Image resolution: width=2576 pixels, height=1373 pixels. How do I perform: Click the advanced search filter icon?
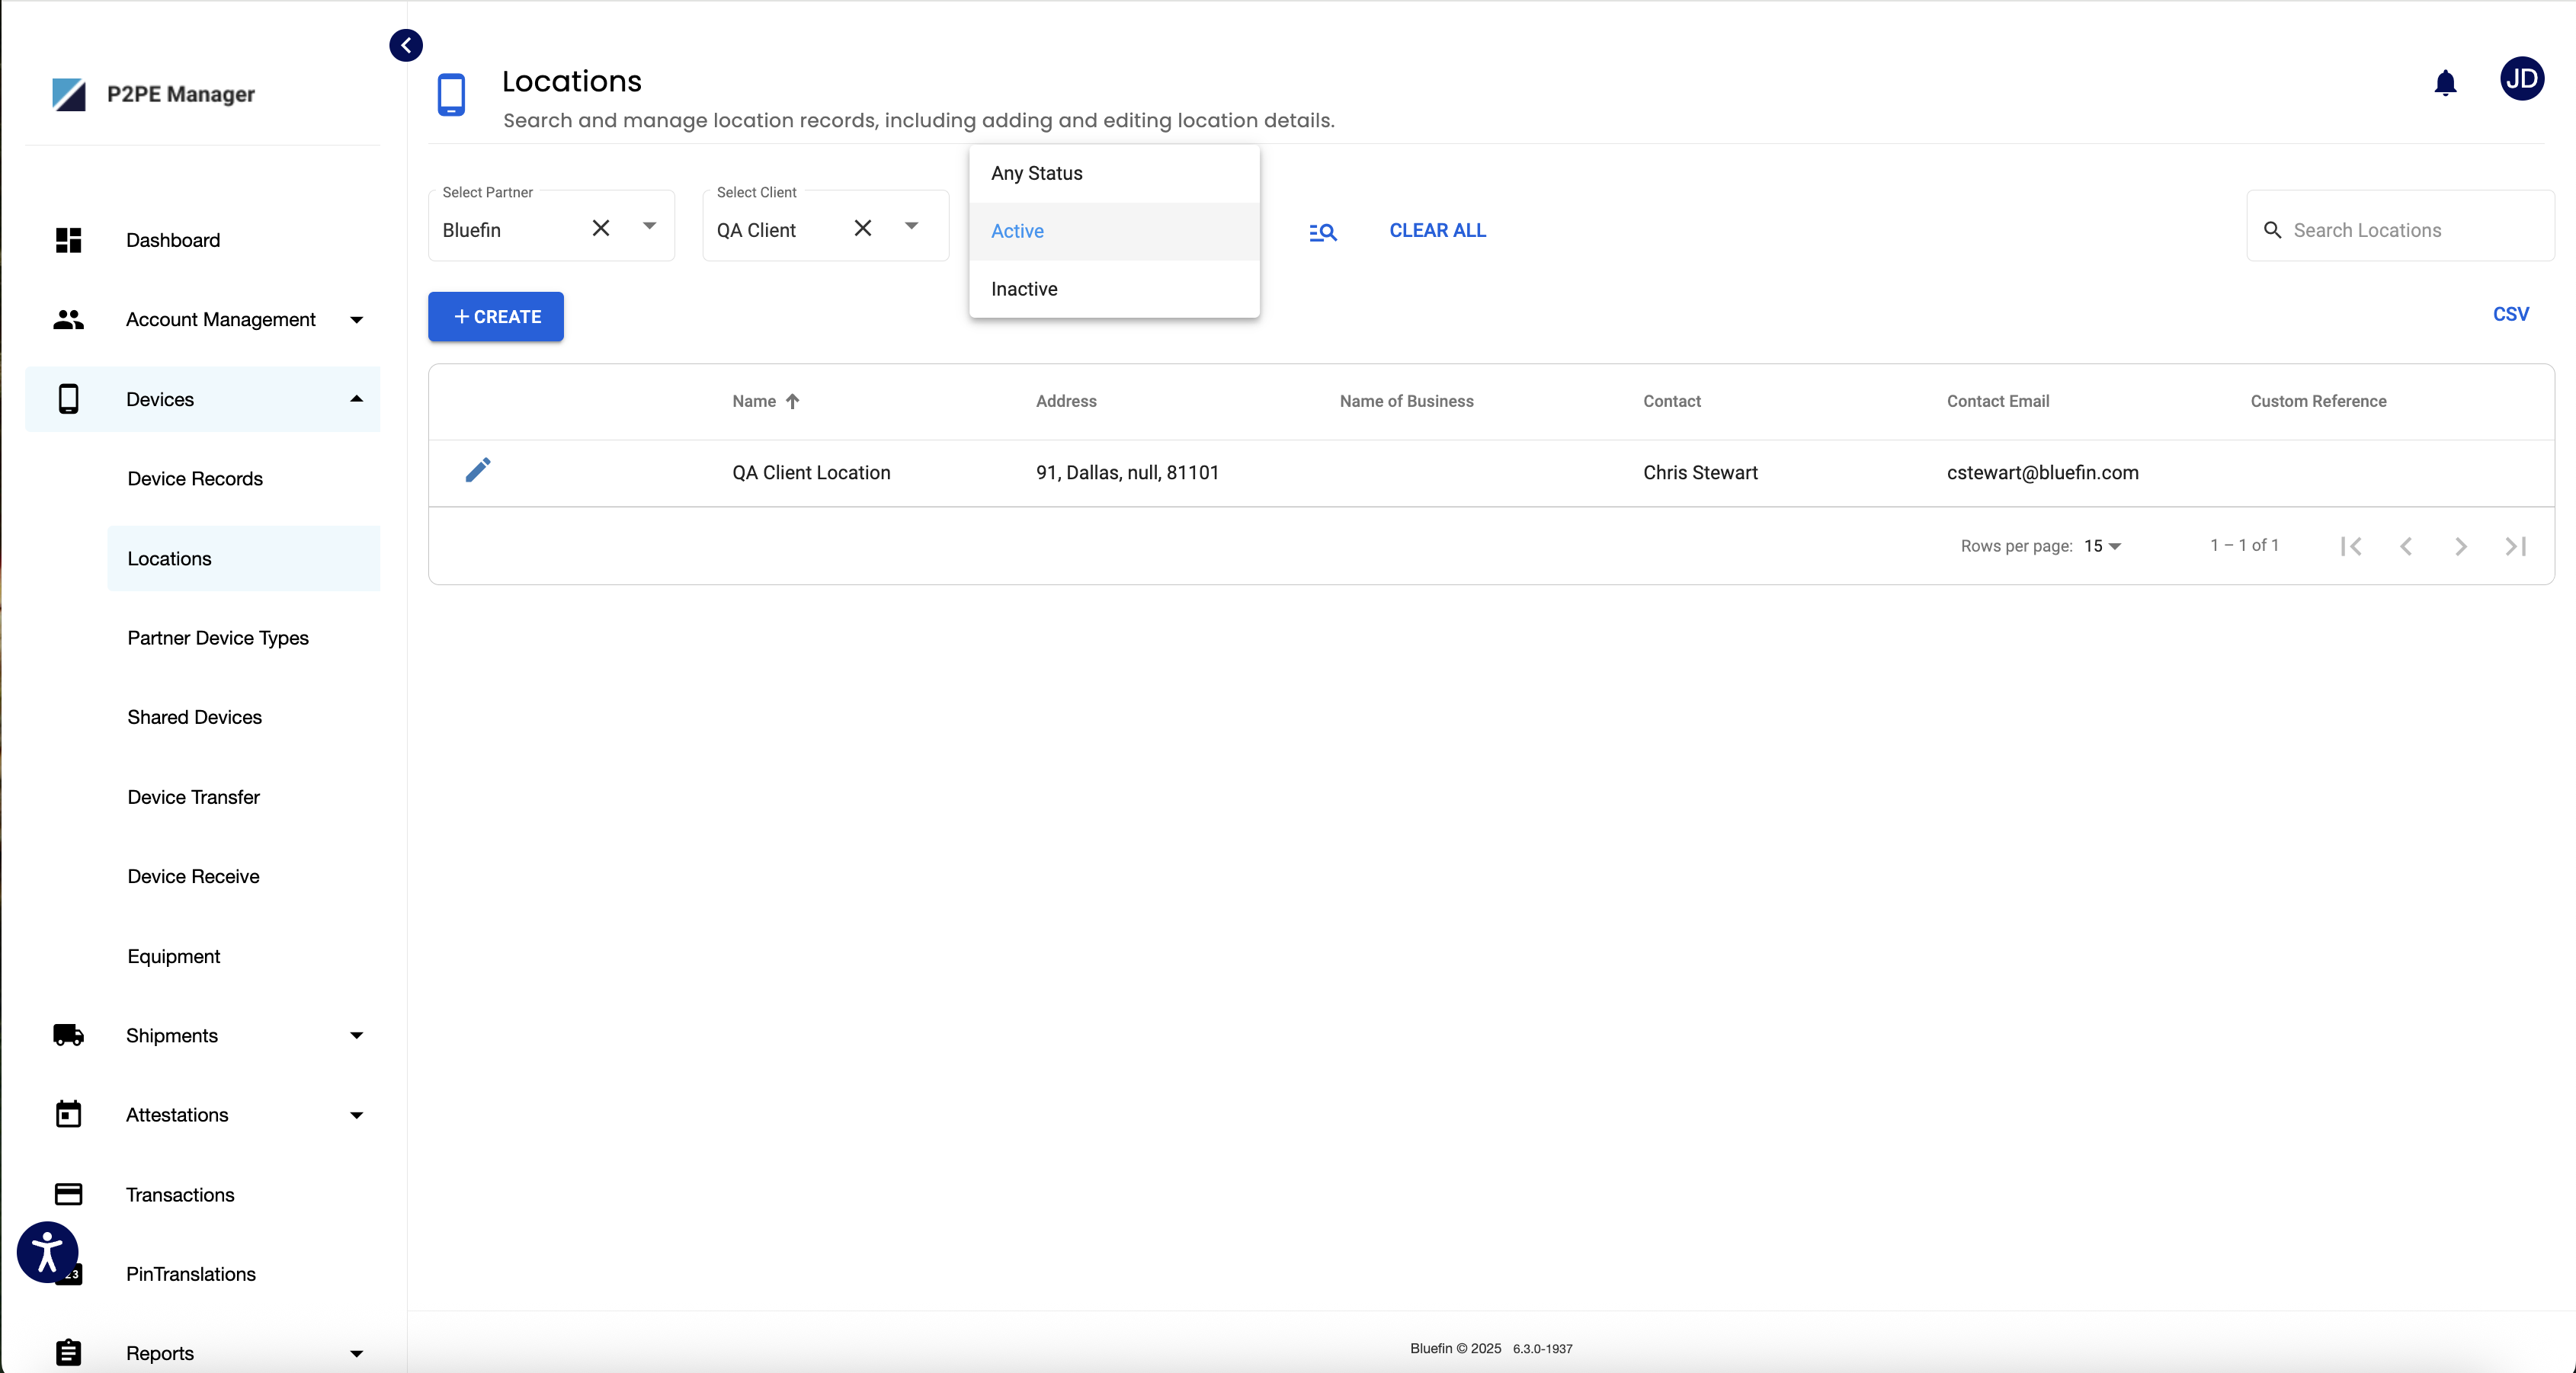pyautogui.click(x=1322, y=232)
